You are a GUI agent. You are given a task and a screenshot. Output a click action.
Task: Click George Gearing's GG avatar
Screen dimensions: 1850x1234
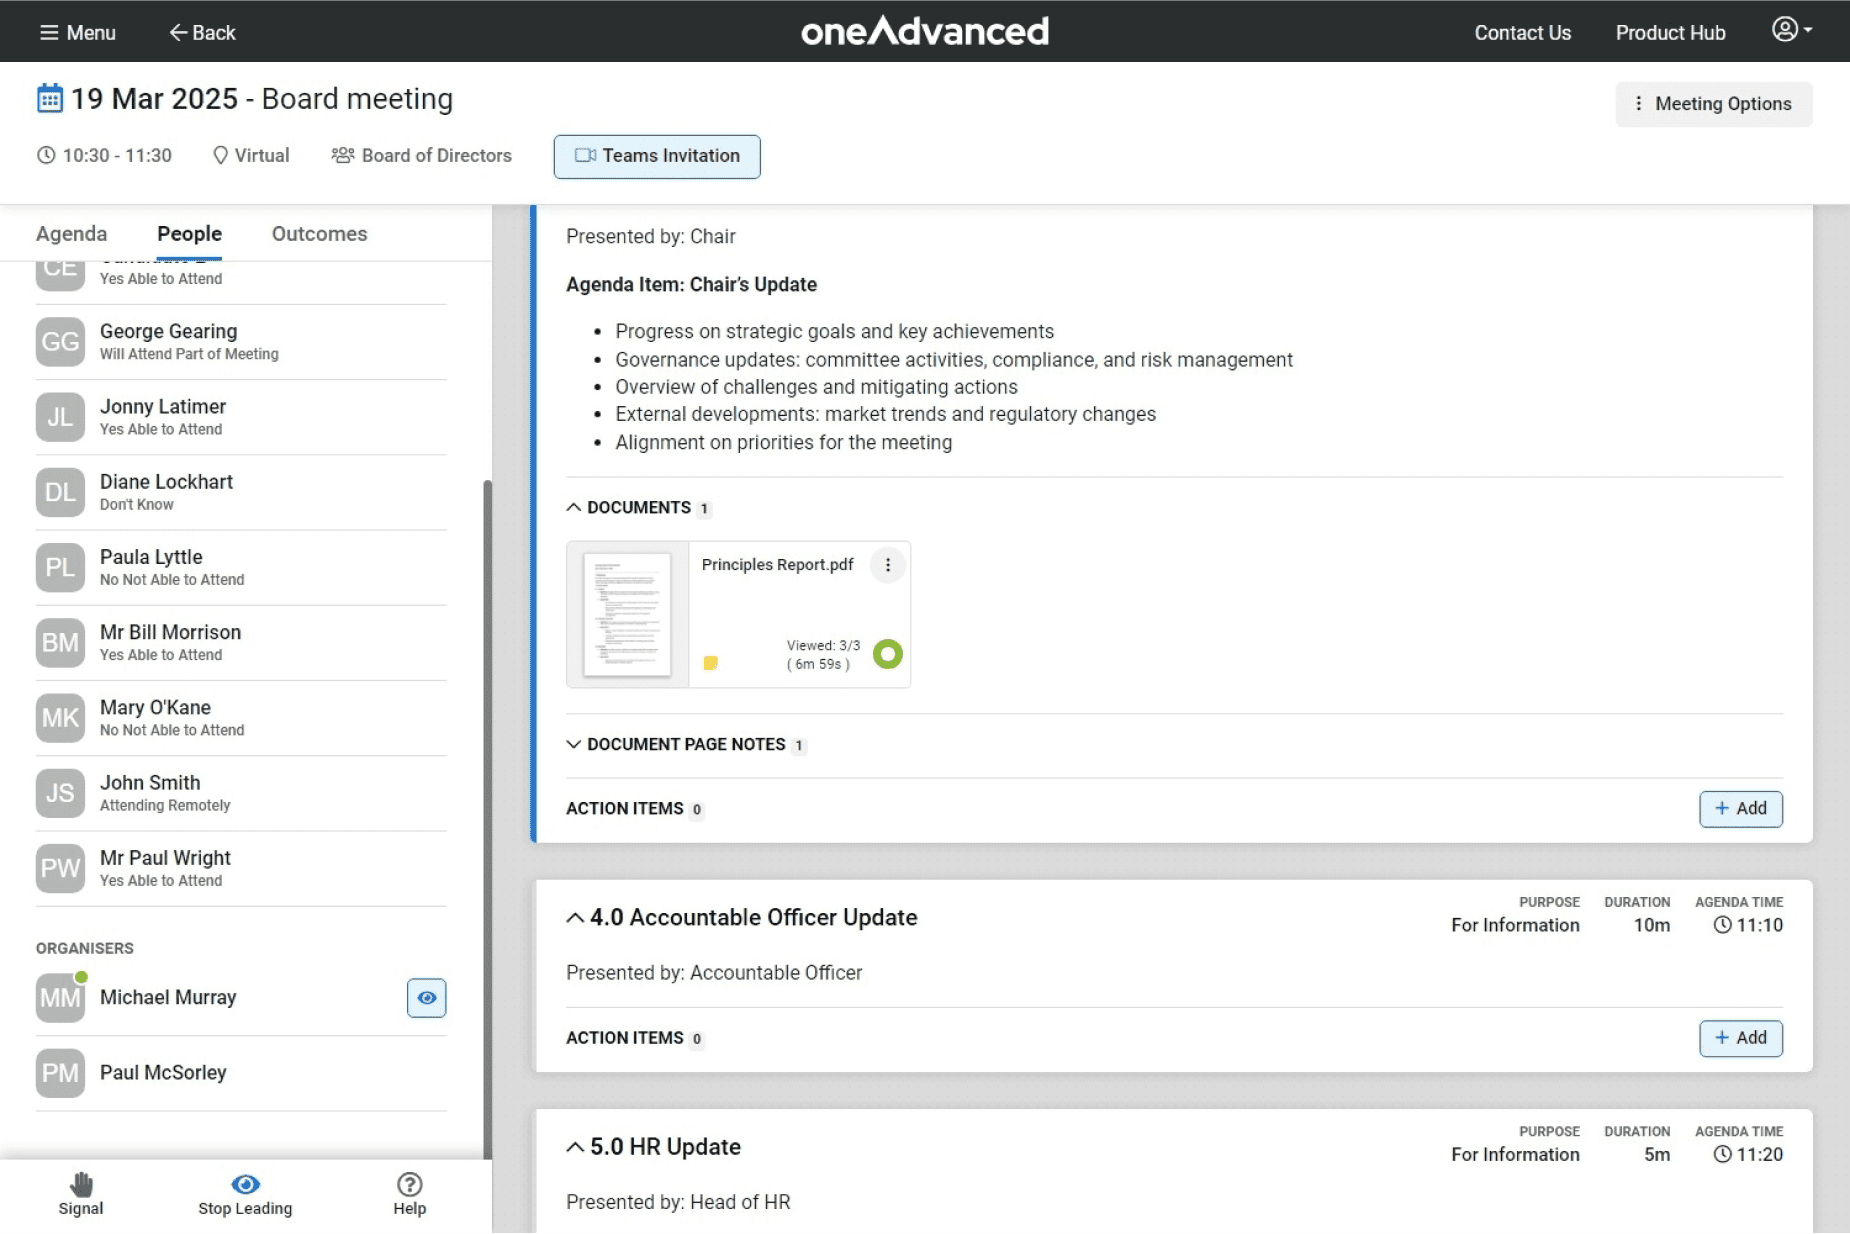60,342
